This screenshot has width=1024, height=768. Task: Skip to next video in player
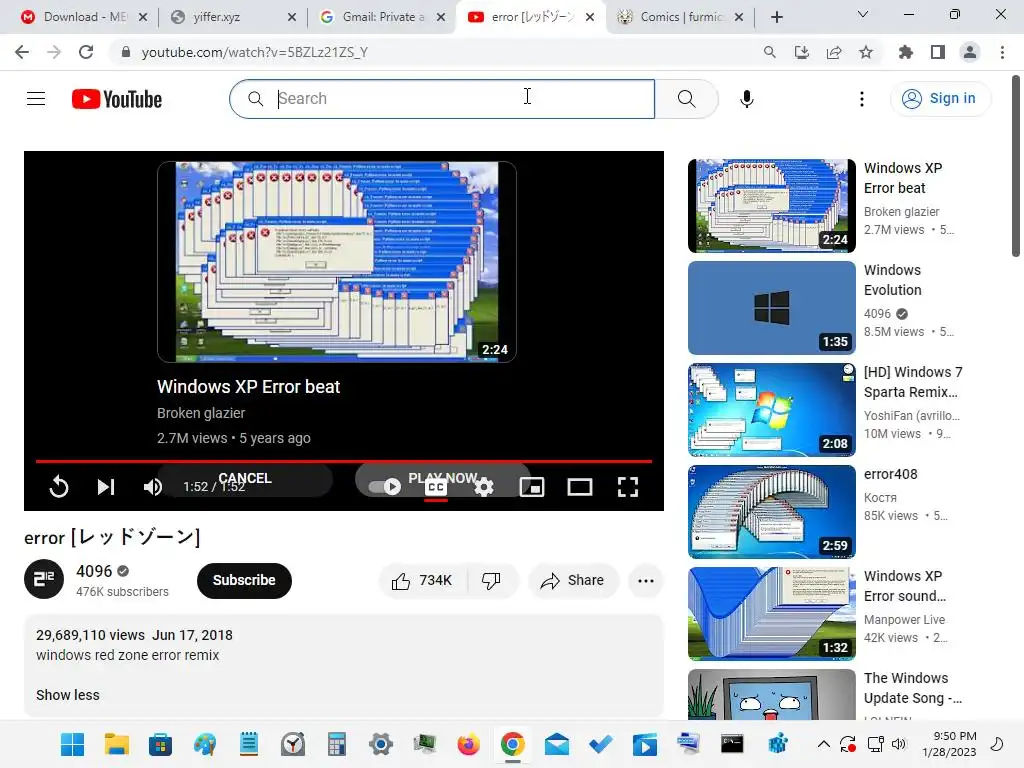click(x=106, y=487)
